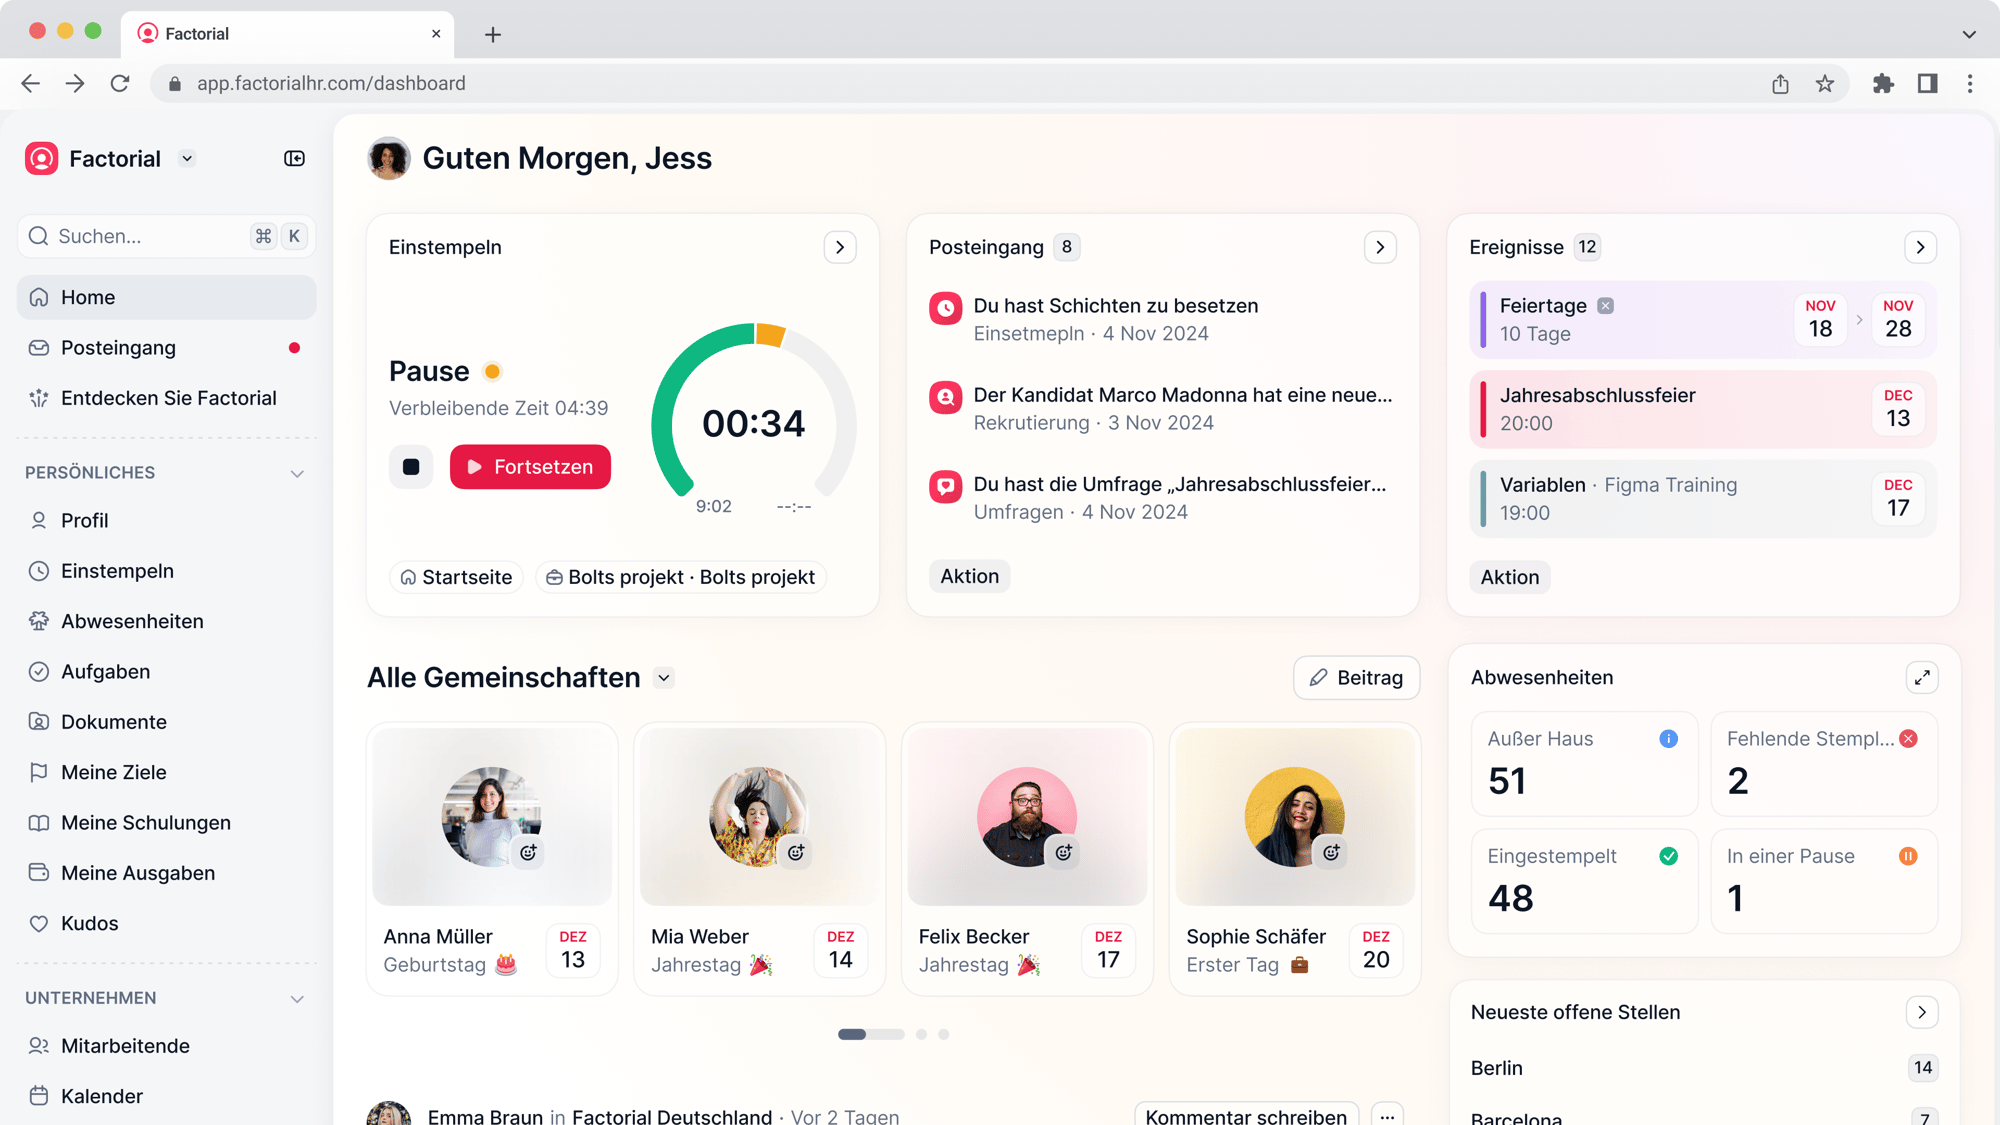Open Meine Ziele in the sidebar
Screen dimensions: 2000x1125
click(167, 772)
